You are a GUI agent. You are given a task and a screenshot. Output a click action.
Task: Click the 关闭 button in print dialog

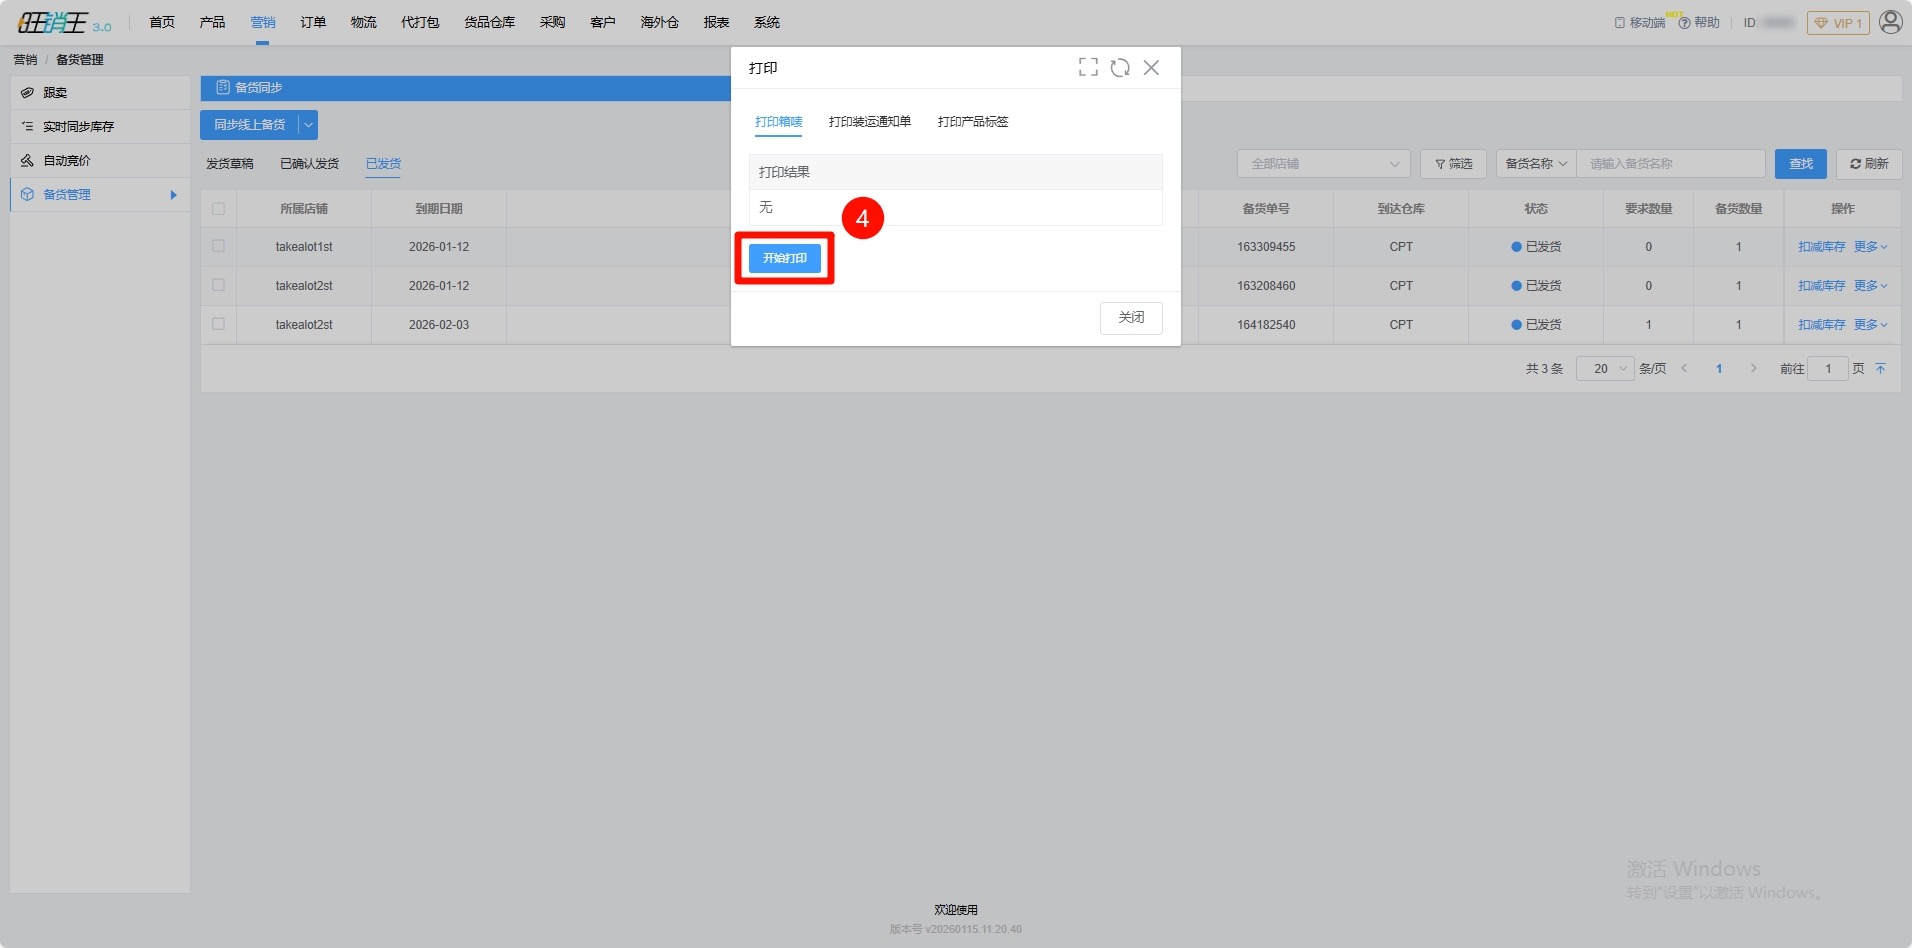[1131, 318]
